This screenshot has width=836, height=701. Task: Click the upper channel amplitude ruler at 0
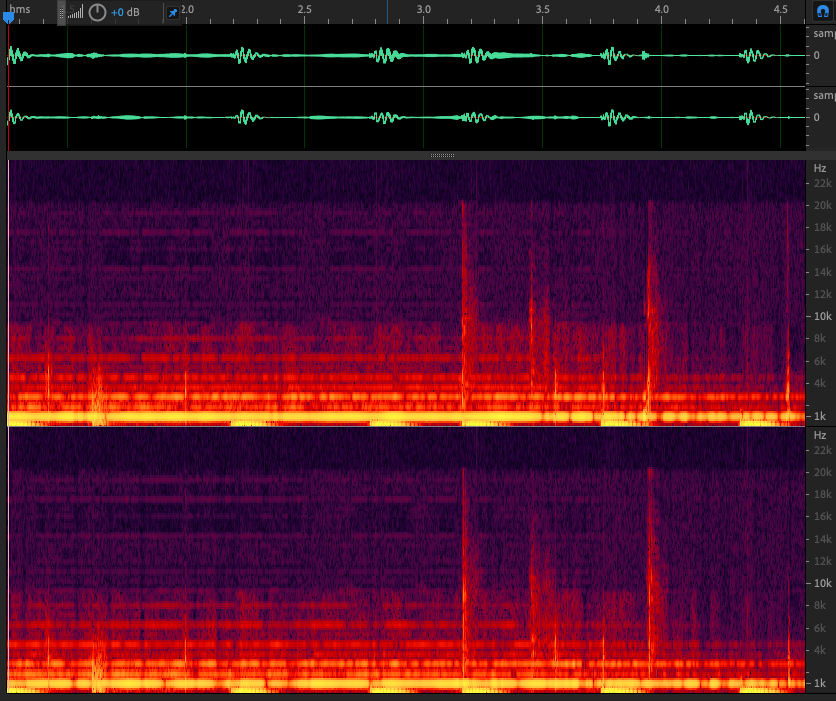point(817,55)
